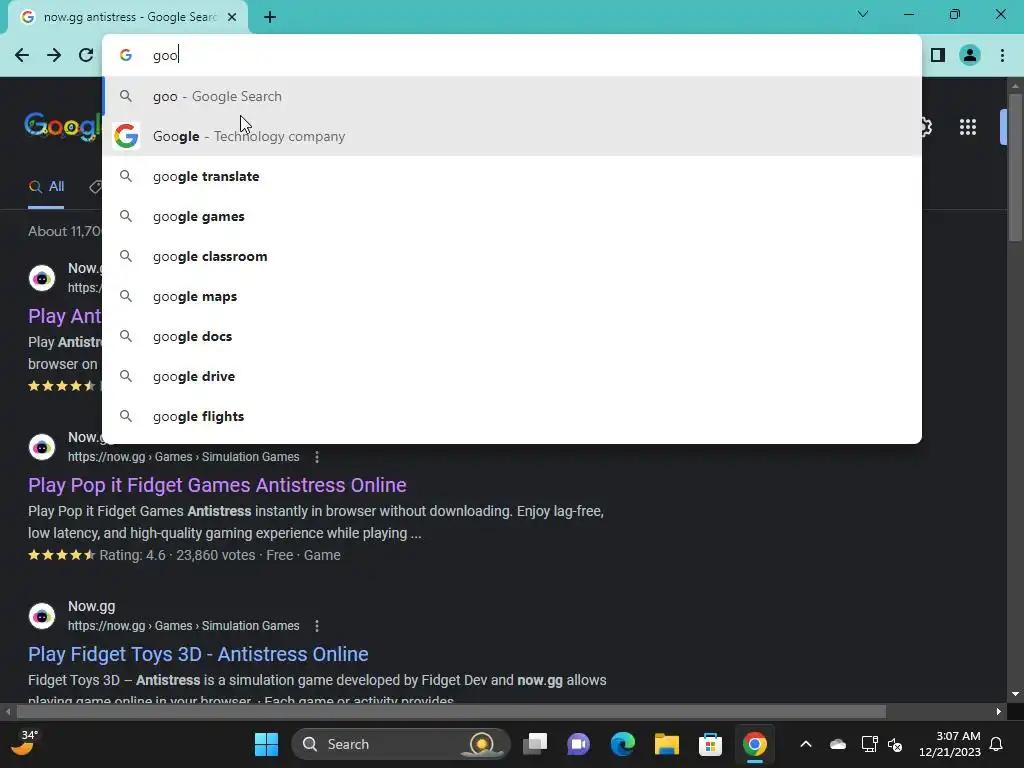Open 'Play Fidget Toys 3D - Antistress Online' result

coord(198,654)
